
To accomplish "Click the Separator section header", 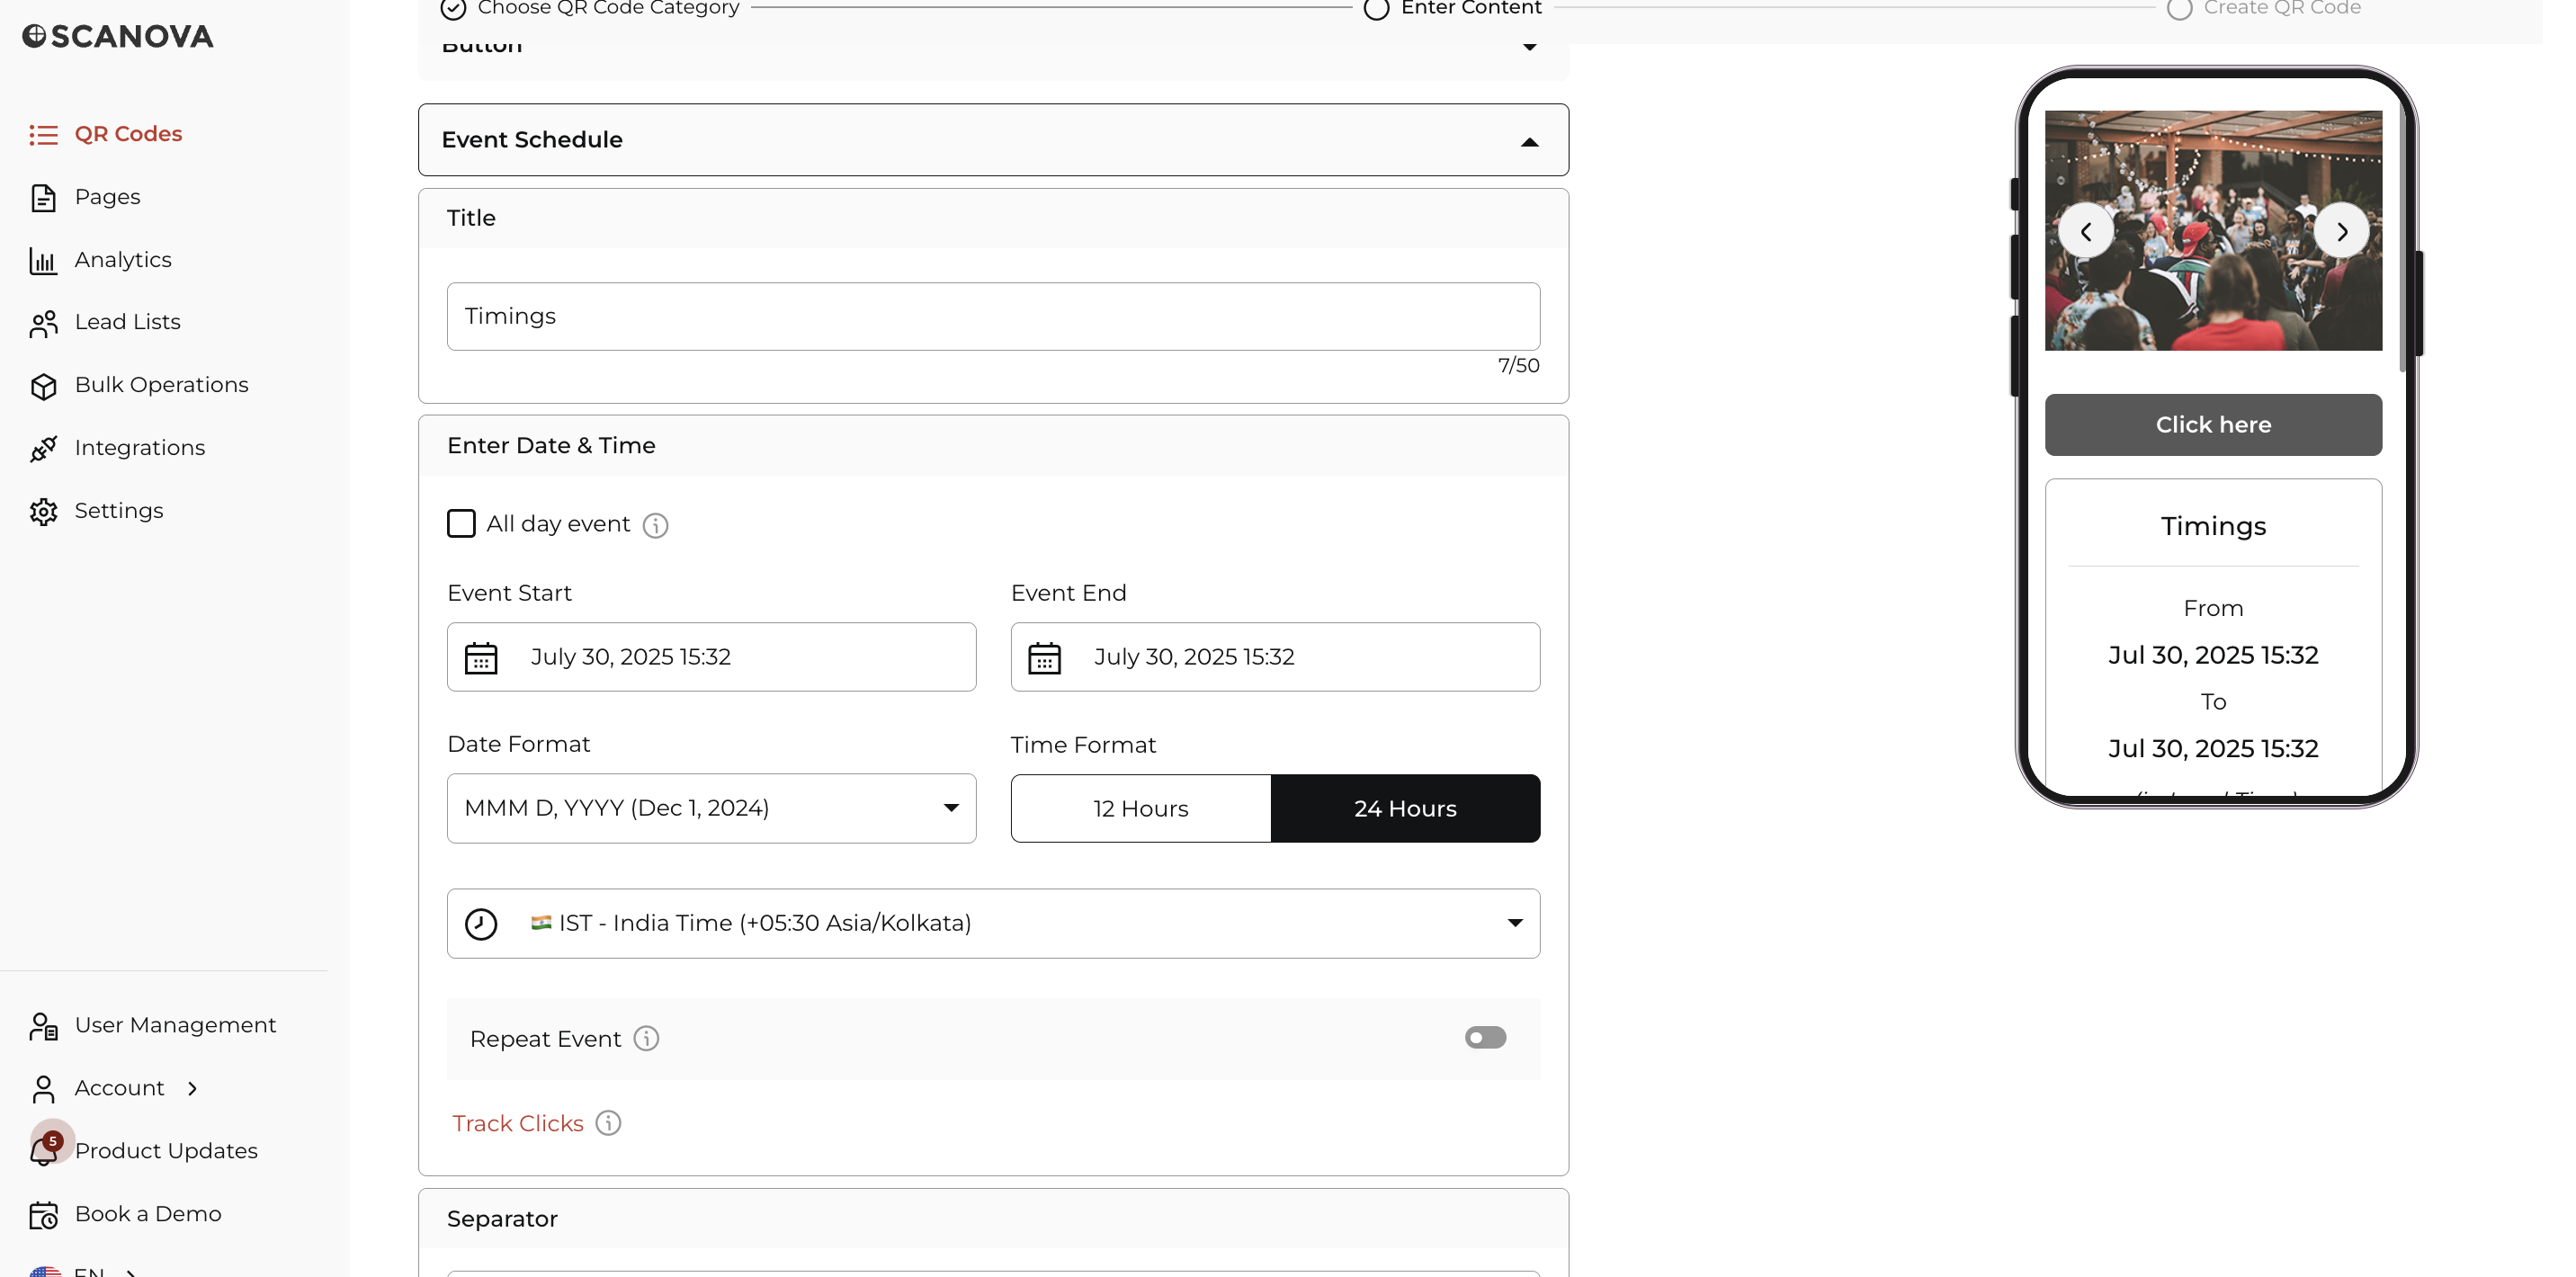I will [993, 1219].
